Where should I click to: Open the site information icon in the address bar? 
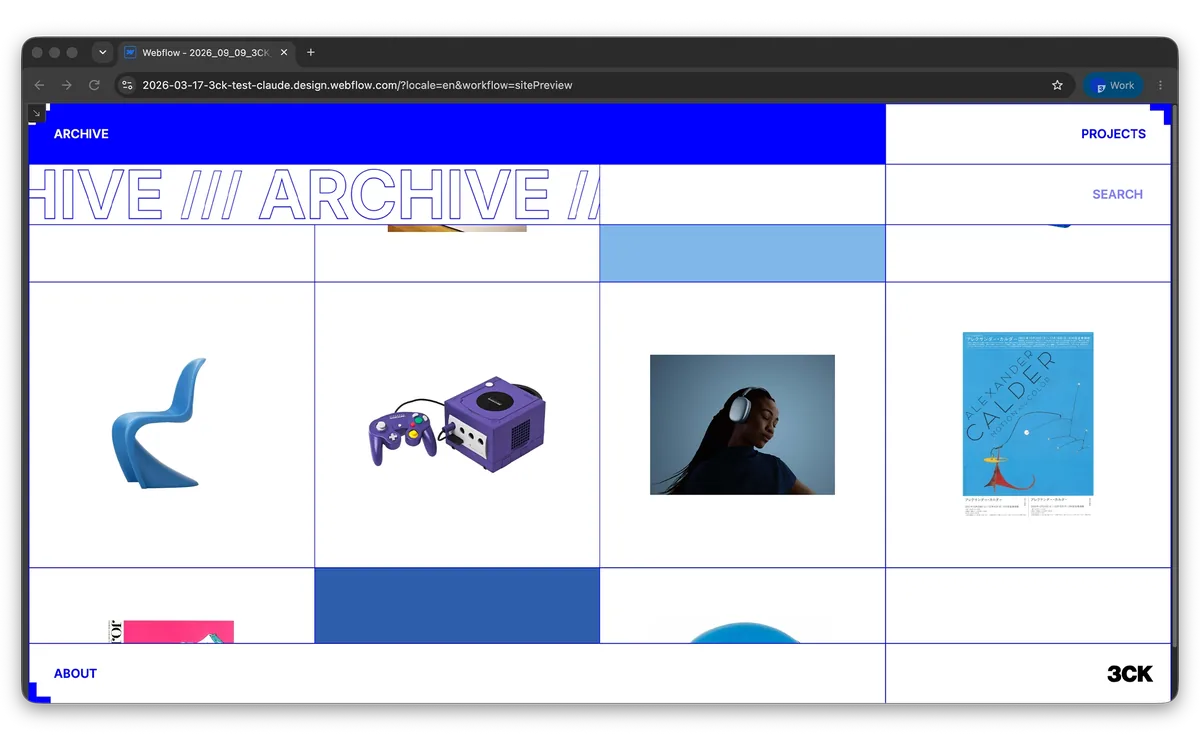pos(127,85)
